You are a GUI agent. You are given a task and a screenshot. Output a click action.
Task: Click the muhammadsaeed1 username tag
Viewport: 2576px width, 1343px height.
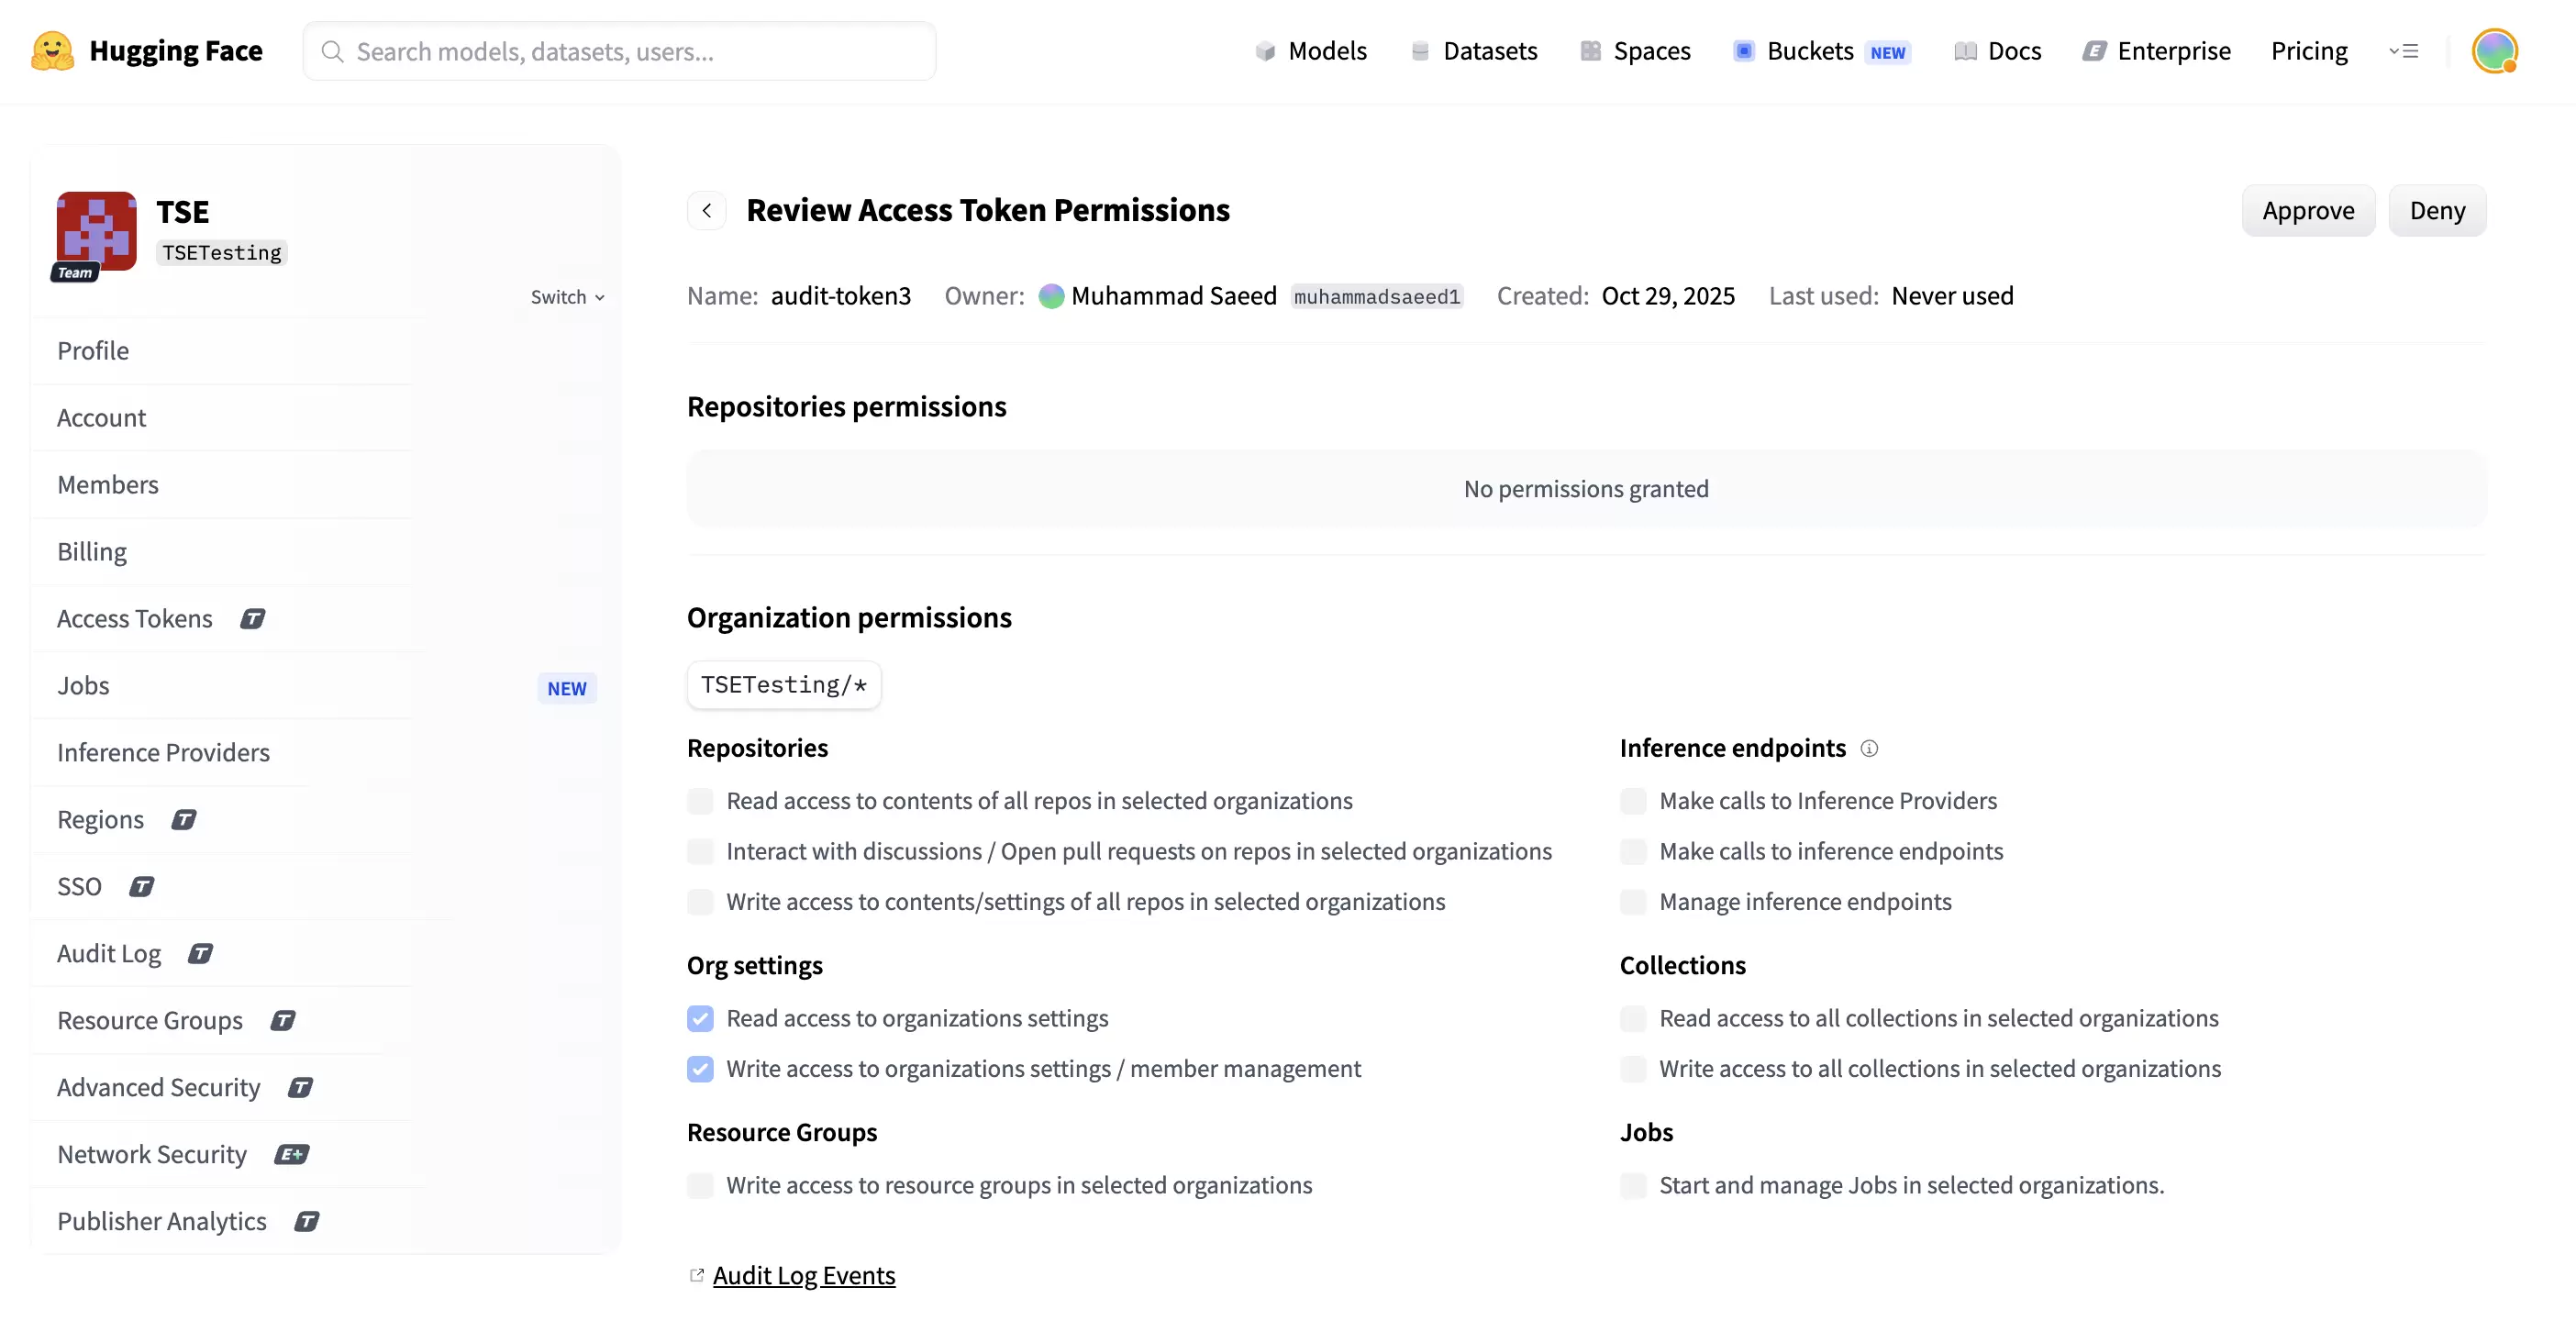(1377, 297)
